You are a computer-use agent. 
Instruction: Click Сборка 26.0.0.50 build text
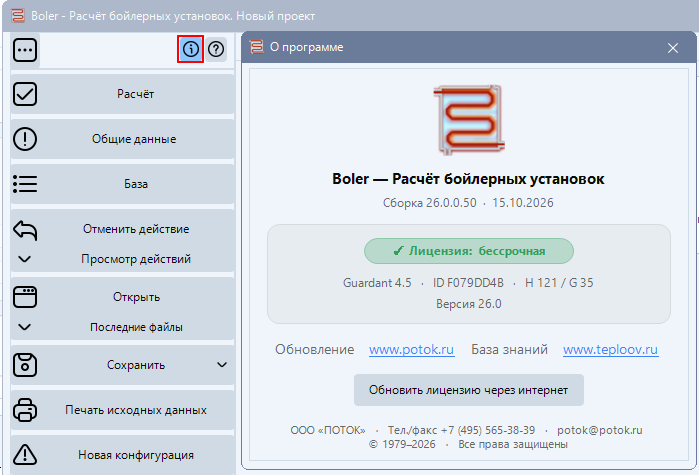[x=430, y=203]
